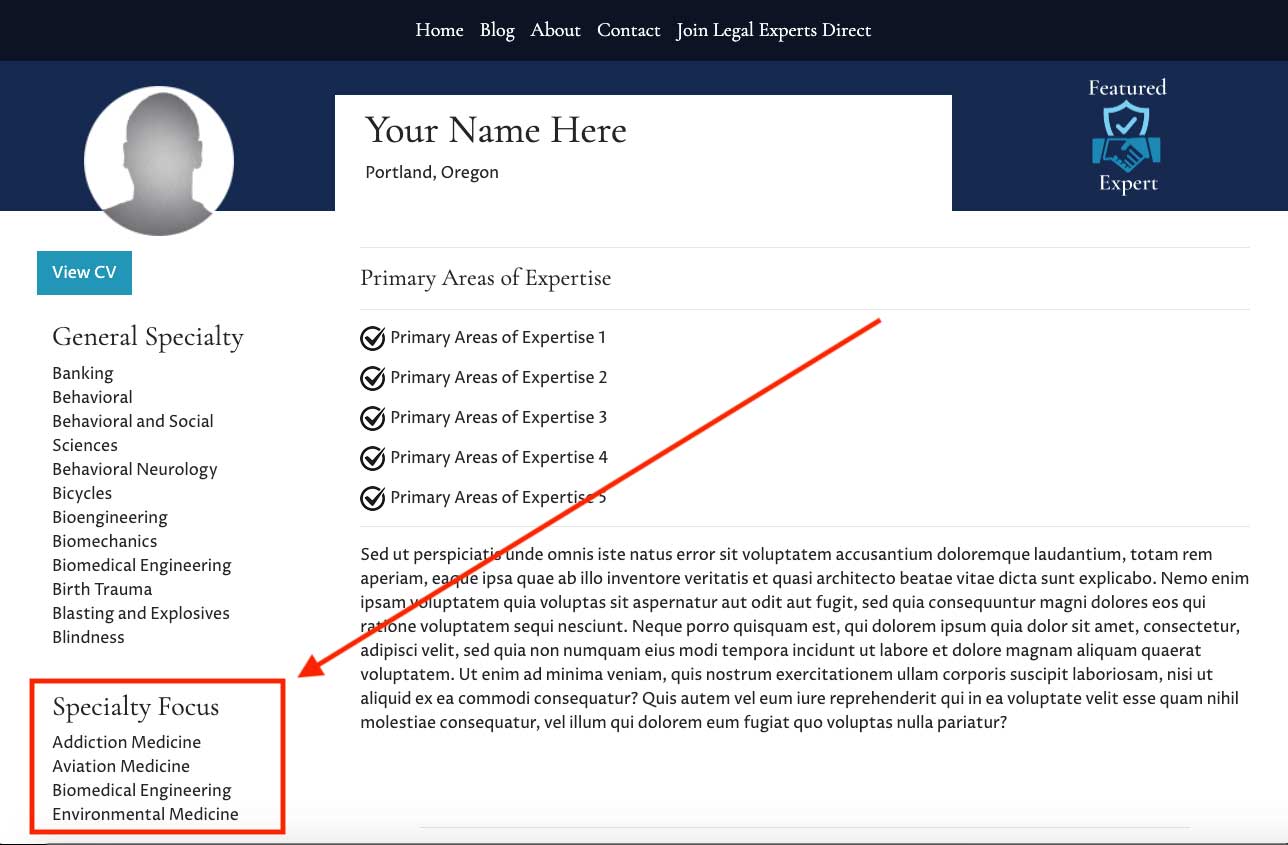Viewport: 1288px width, 845px height.
Task: Select Banking under General Specialty
Action: tap(83, 373)
